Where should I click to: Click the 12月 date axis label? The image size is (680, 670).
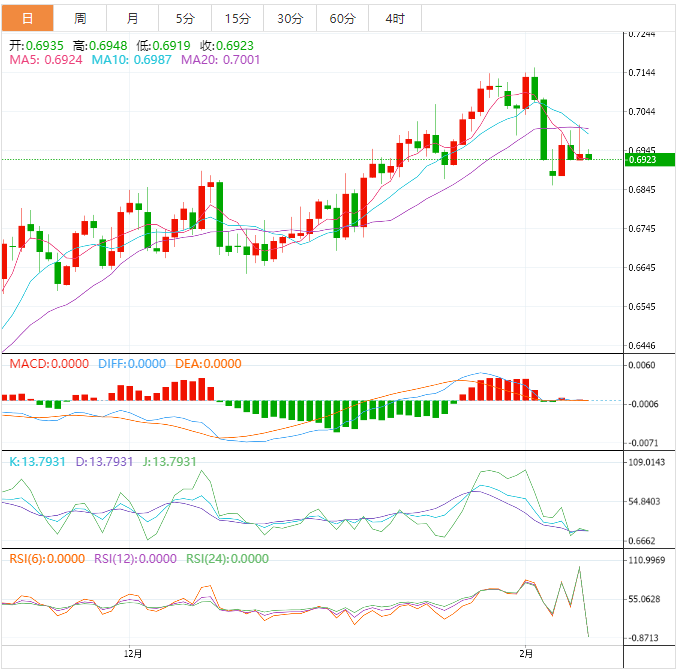132,654
